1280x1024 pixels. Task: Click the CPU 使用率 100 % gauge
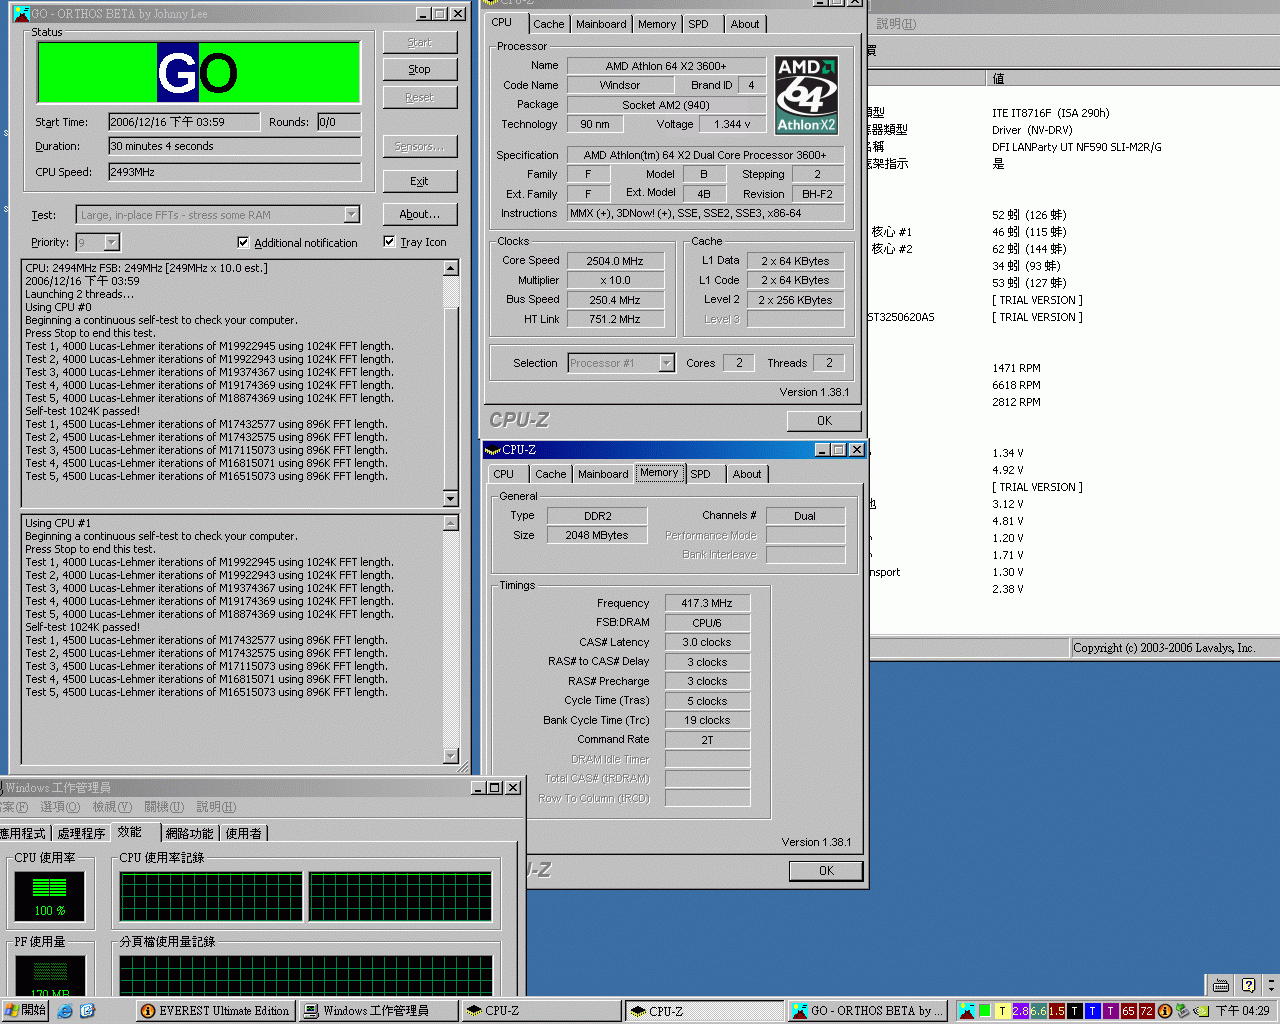click(49, 896)
